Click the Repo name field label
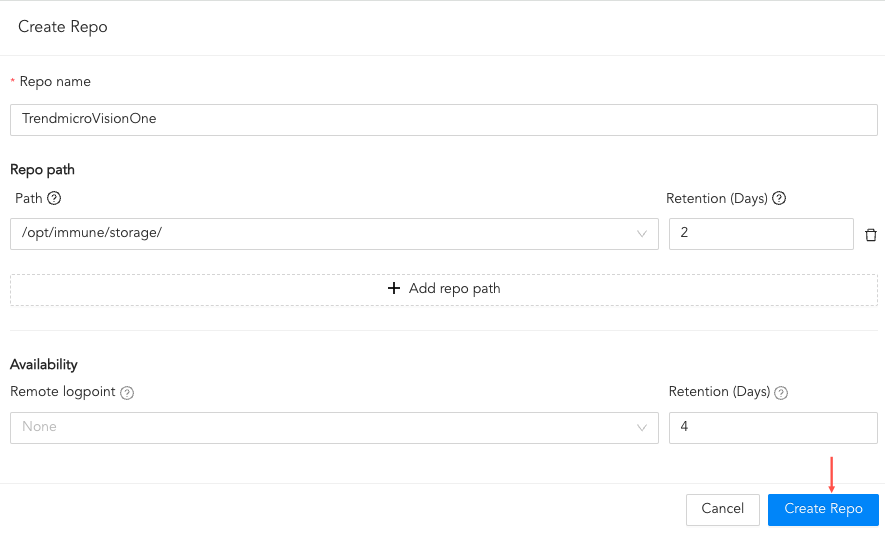This screenshot has height=533, width=885. pos(55,82)
